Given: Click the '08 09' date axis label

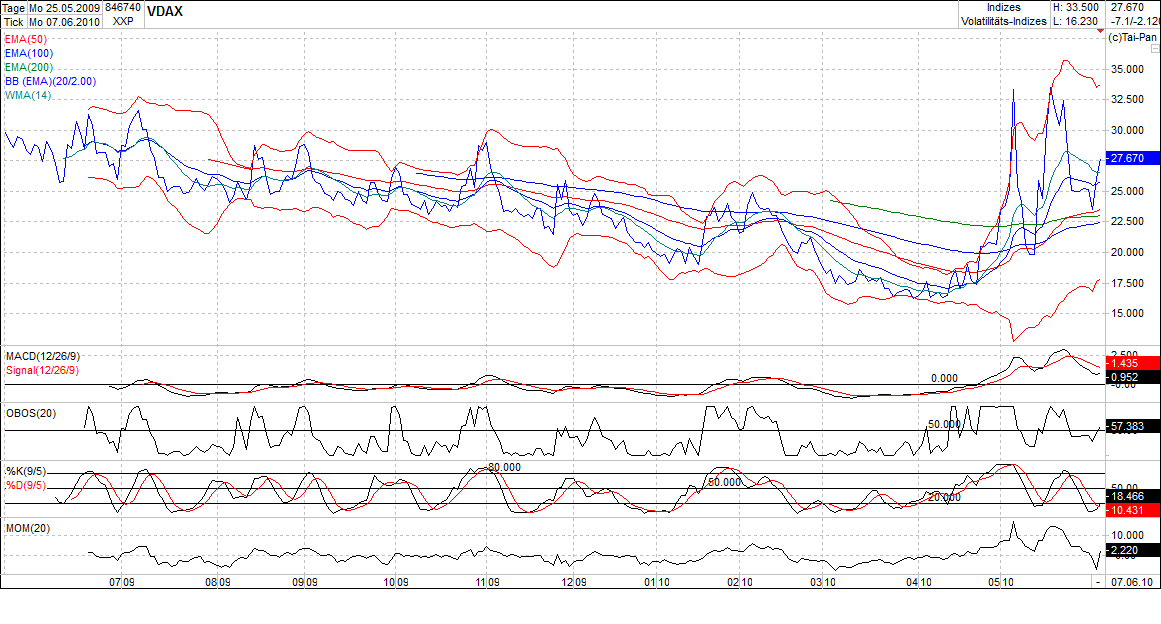Looking at the screenshot, I should click(x=218, y=583).
